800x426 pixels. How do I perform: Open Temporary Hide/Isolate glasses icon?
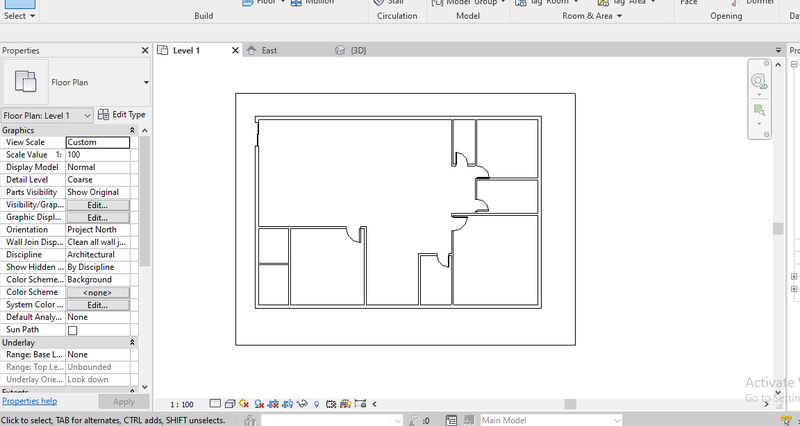click(302, 404)
